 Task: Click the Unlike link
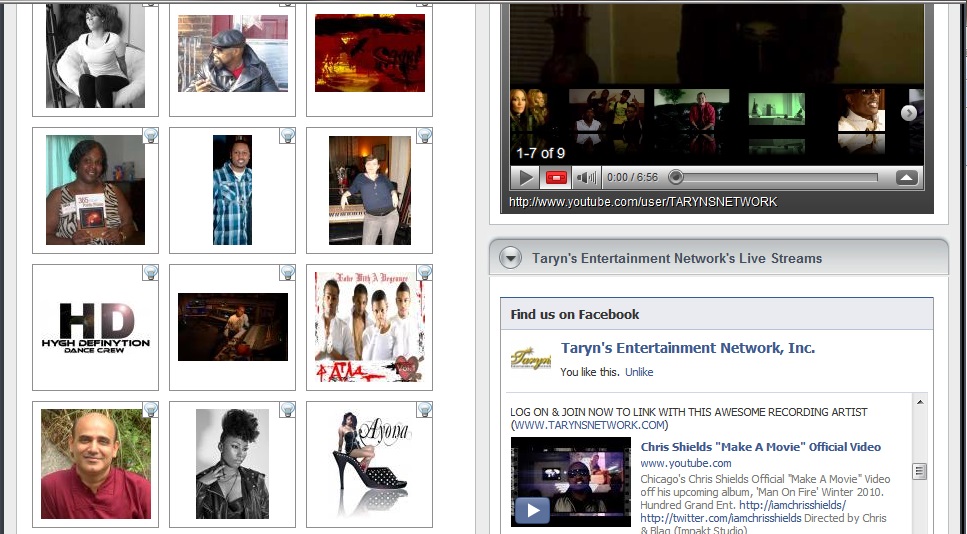pos(639,372)
